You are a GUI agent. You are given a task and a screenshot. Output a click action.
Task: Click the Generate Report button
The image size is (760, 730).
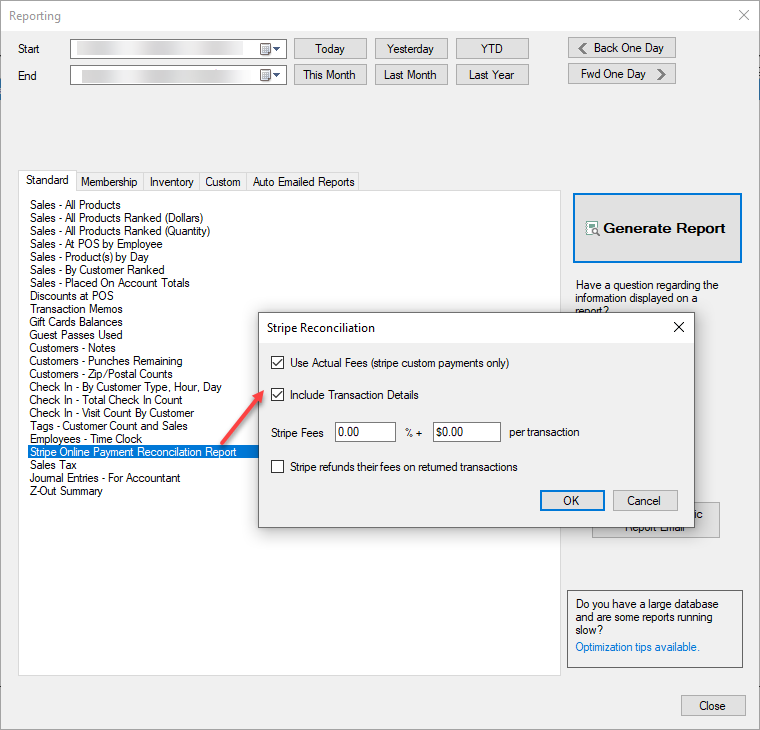[657, 228]
